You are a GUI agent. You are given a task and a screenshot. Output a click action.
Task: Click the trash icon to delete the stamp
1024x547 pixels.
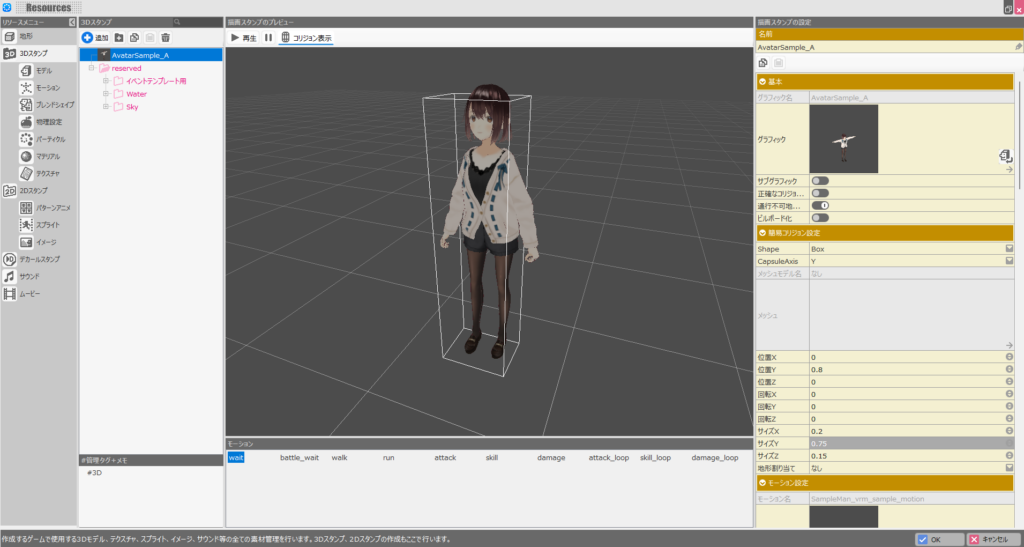pos(166,37)
